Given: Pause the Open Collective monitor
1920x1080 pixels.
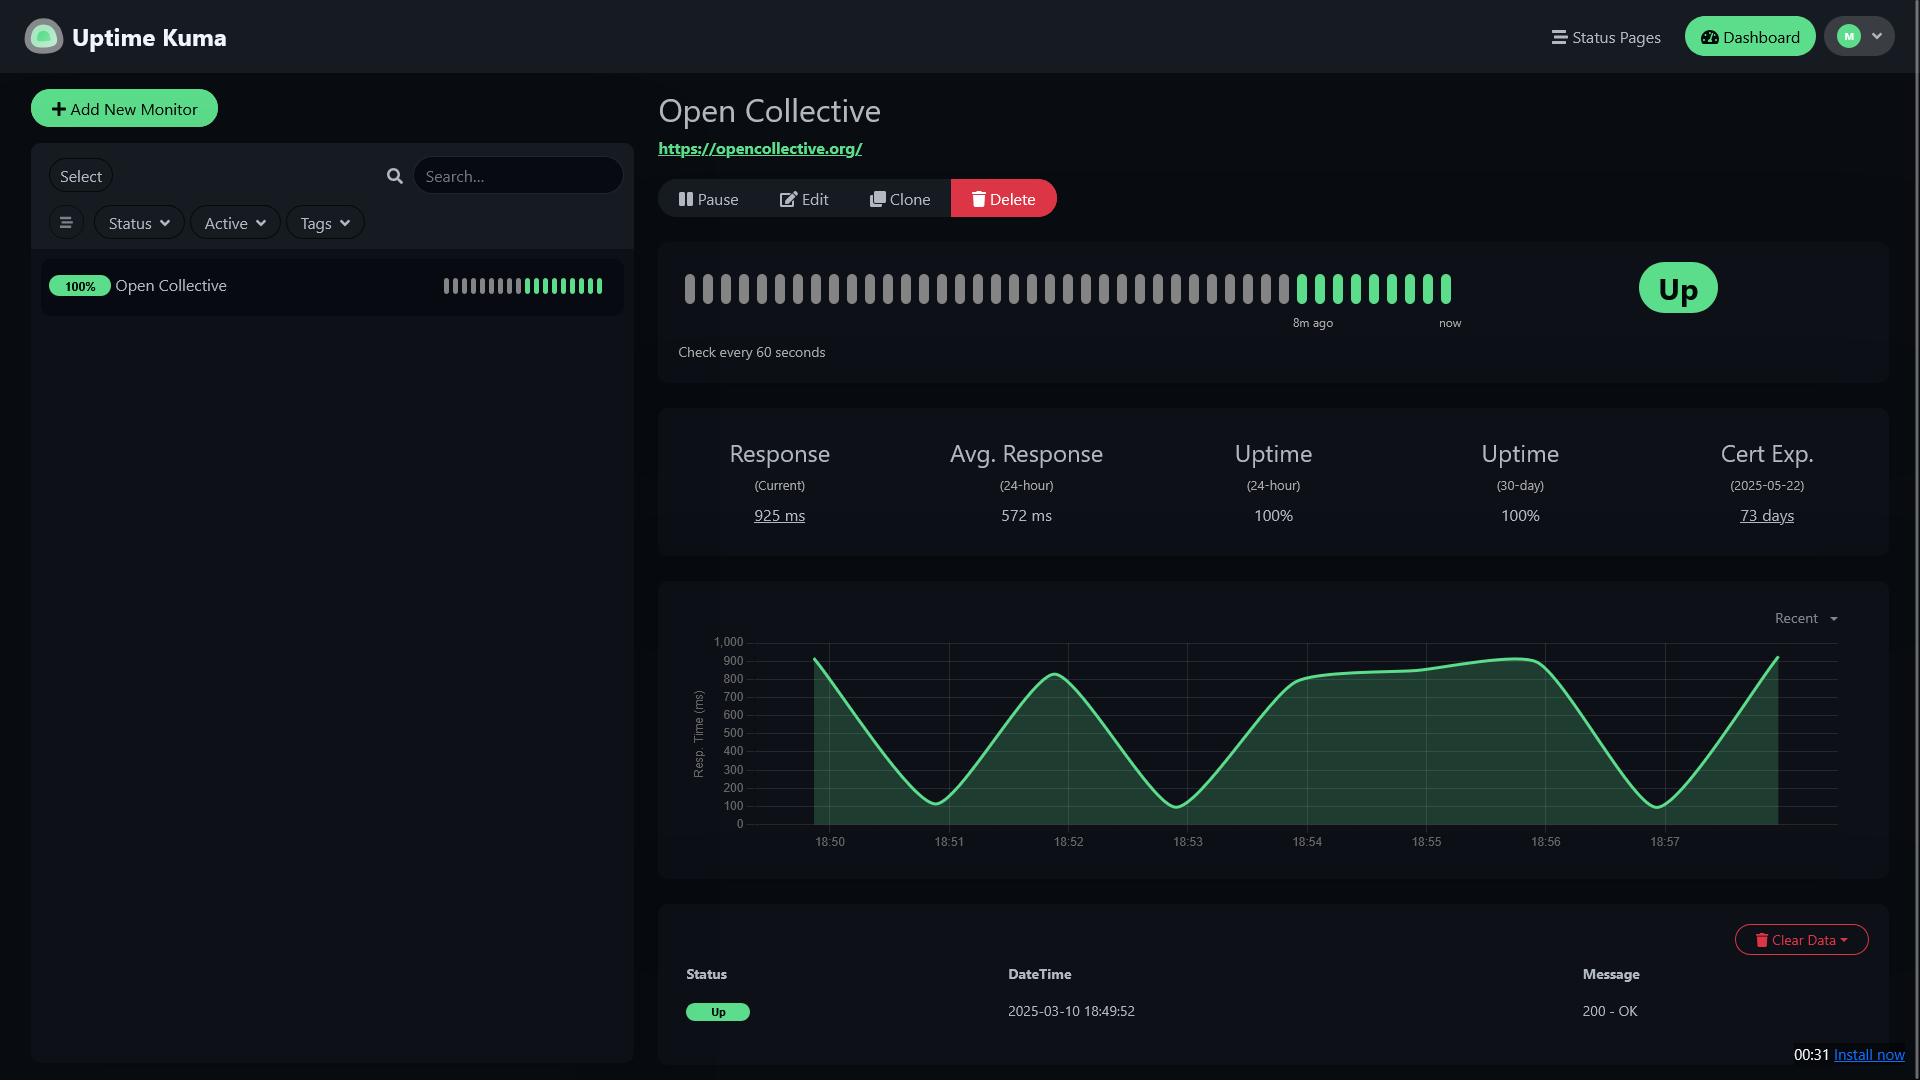Looking at the screenshot, I should 708,199.
